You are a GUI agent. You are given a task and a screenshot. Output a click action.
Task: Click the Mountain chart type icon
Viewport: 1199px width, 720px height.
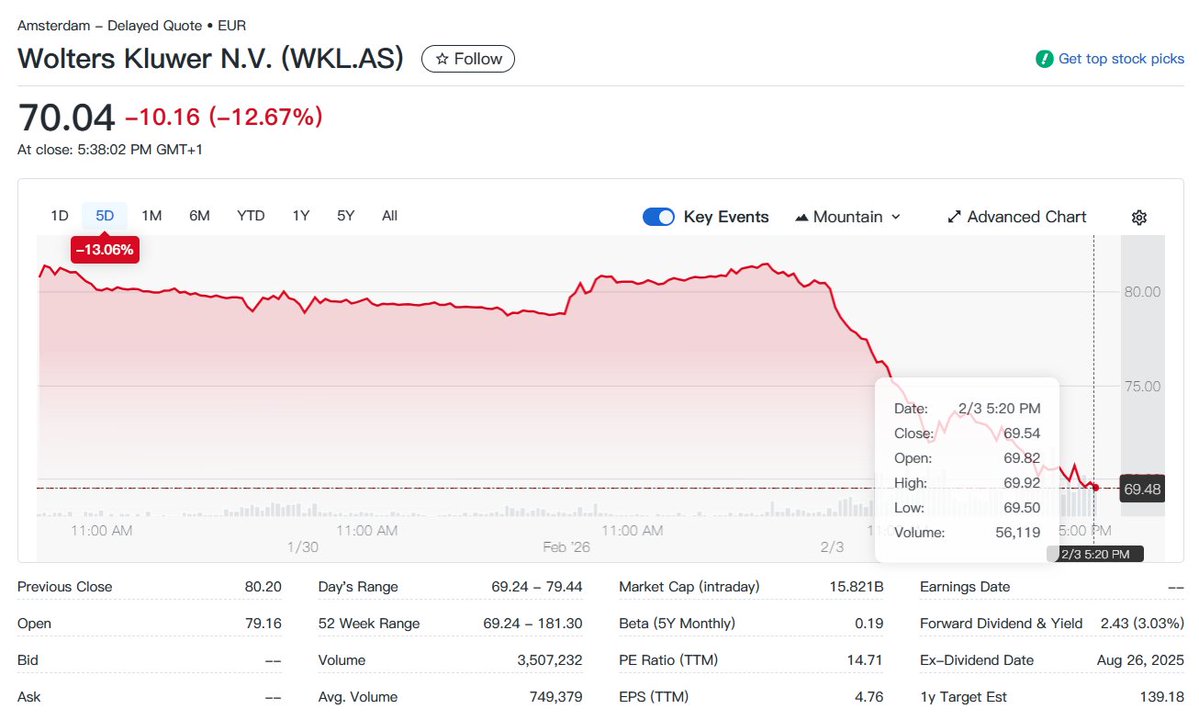[x=801, y=217]
